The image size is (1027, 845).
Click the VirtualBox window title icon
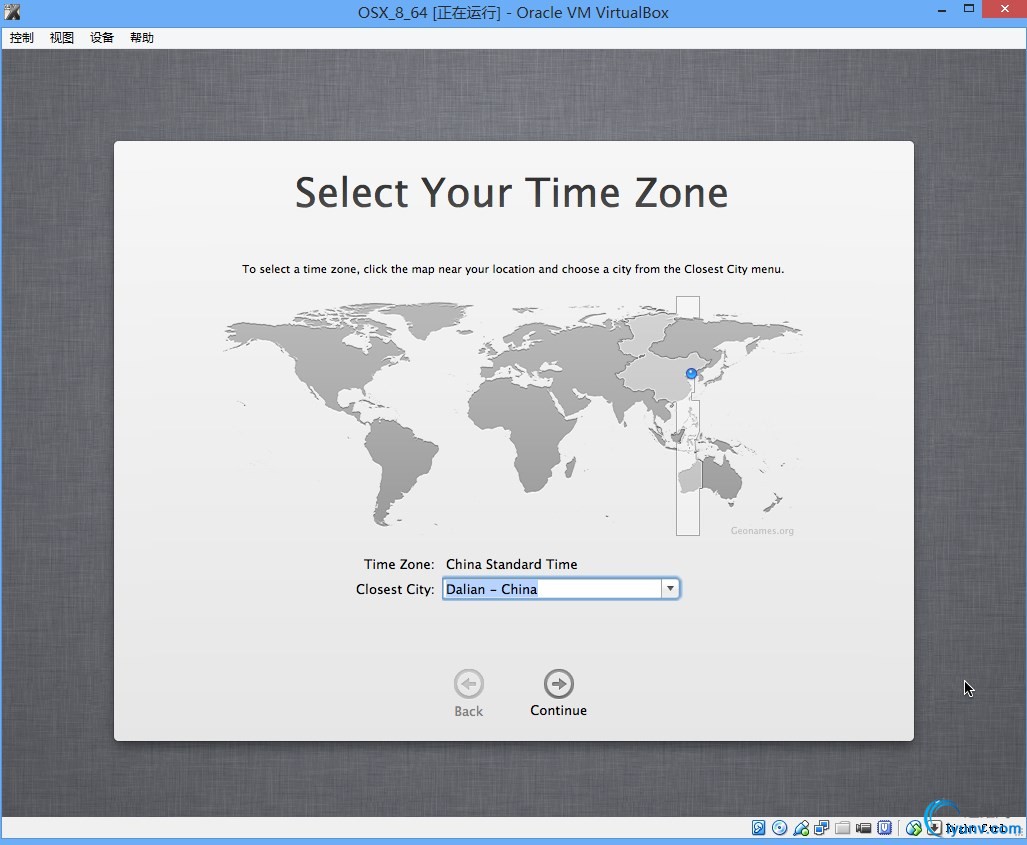click(12, 12)
